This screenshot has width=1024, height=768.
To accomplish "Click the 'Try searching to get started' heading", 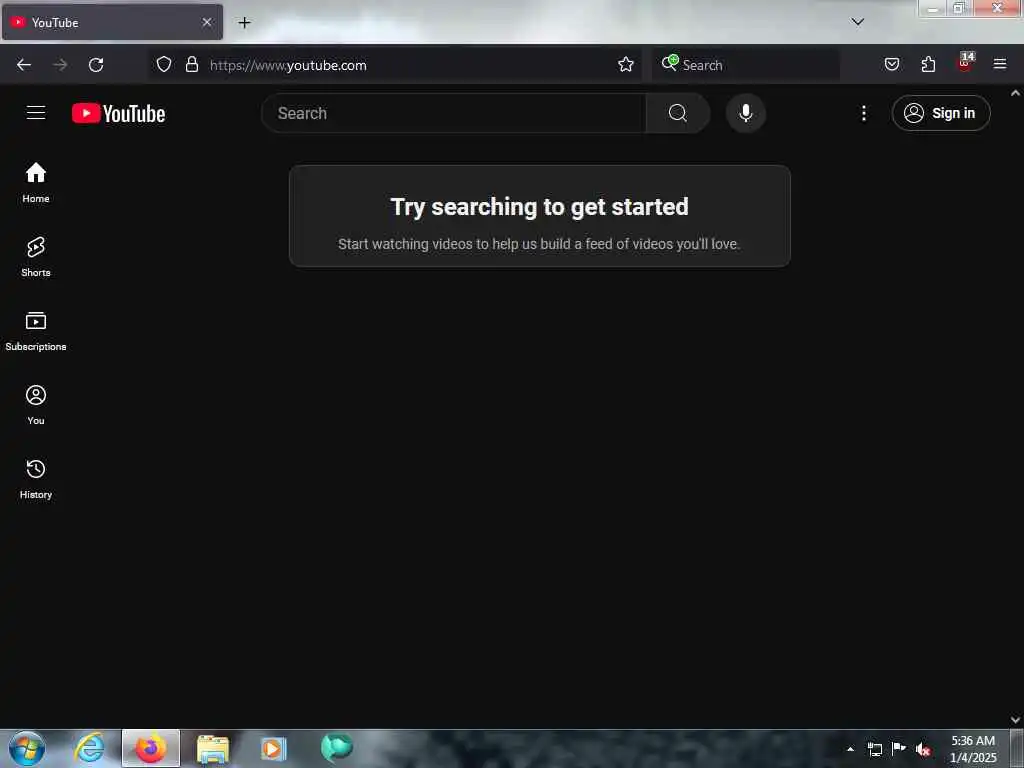I will coord(539,207).
